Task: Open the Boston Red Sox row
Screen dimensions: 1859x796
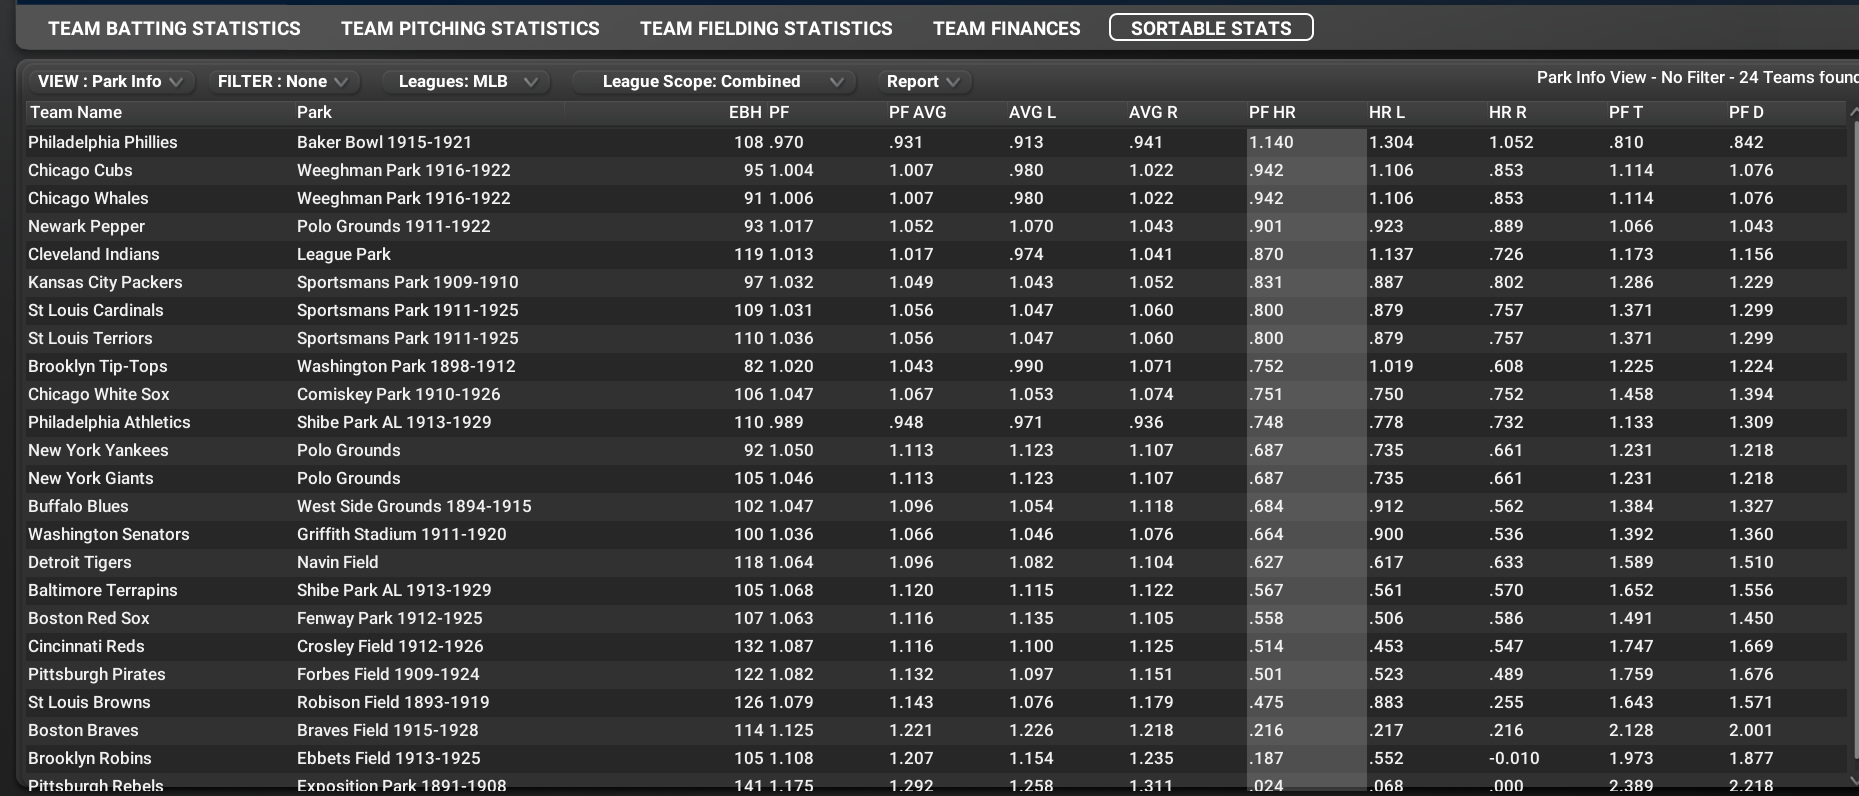Action: pos(89,618)
